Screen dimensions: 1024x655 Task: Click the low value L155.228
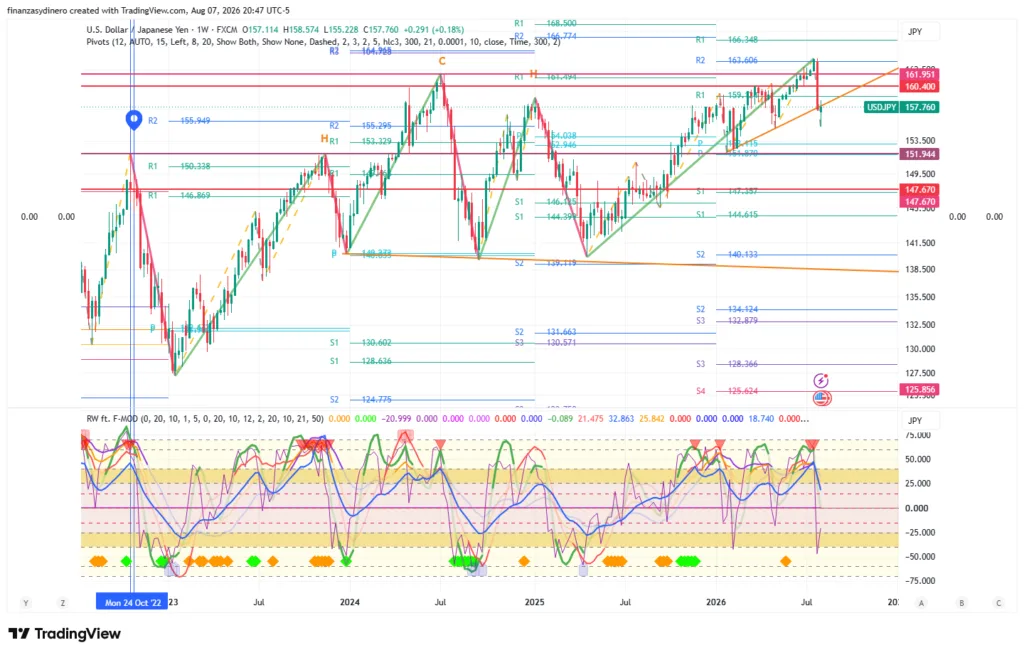[x=341, y=29]
